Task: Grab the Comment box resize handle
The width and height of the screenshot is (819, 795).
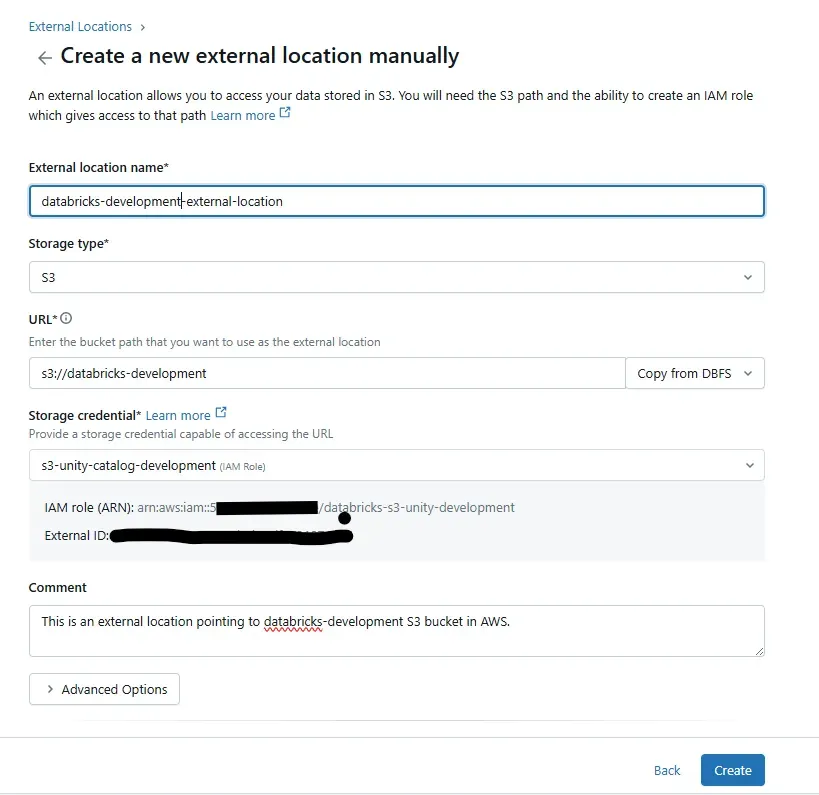Action: (759, 650)
